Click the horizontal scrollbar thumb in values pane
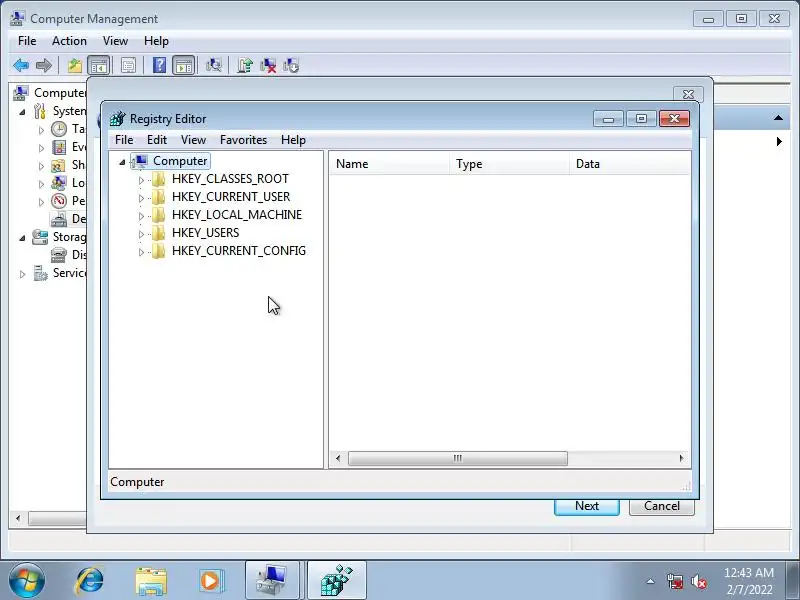This screenshot has width=800, height=600. 458,458
